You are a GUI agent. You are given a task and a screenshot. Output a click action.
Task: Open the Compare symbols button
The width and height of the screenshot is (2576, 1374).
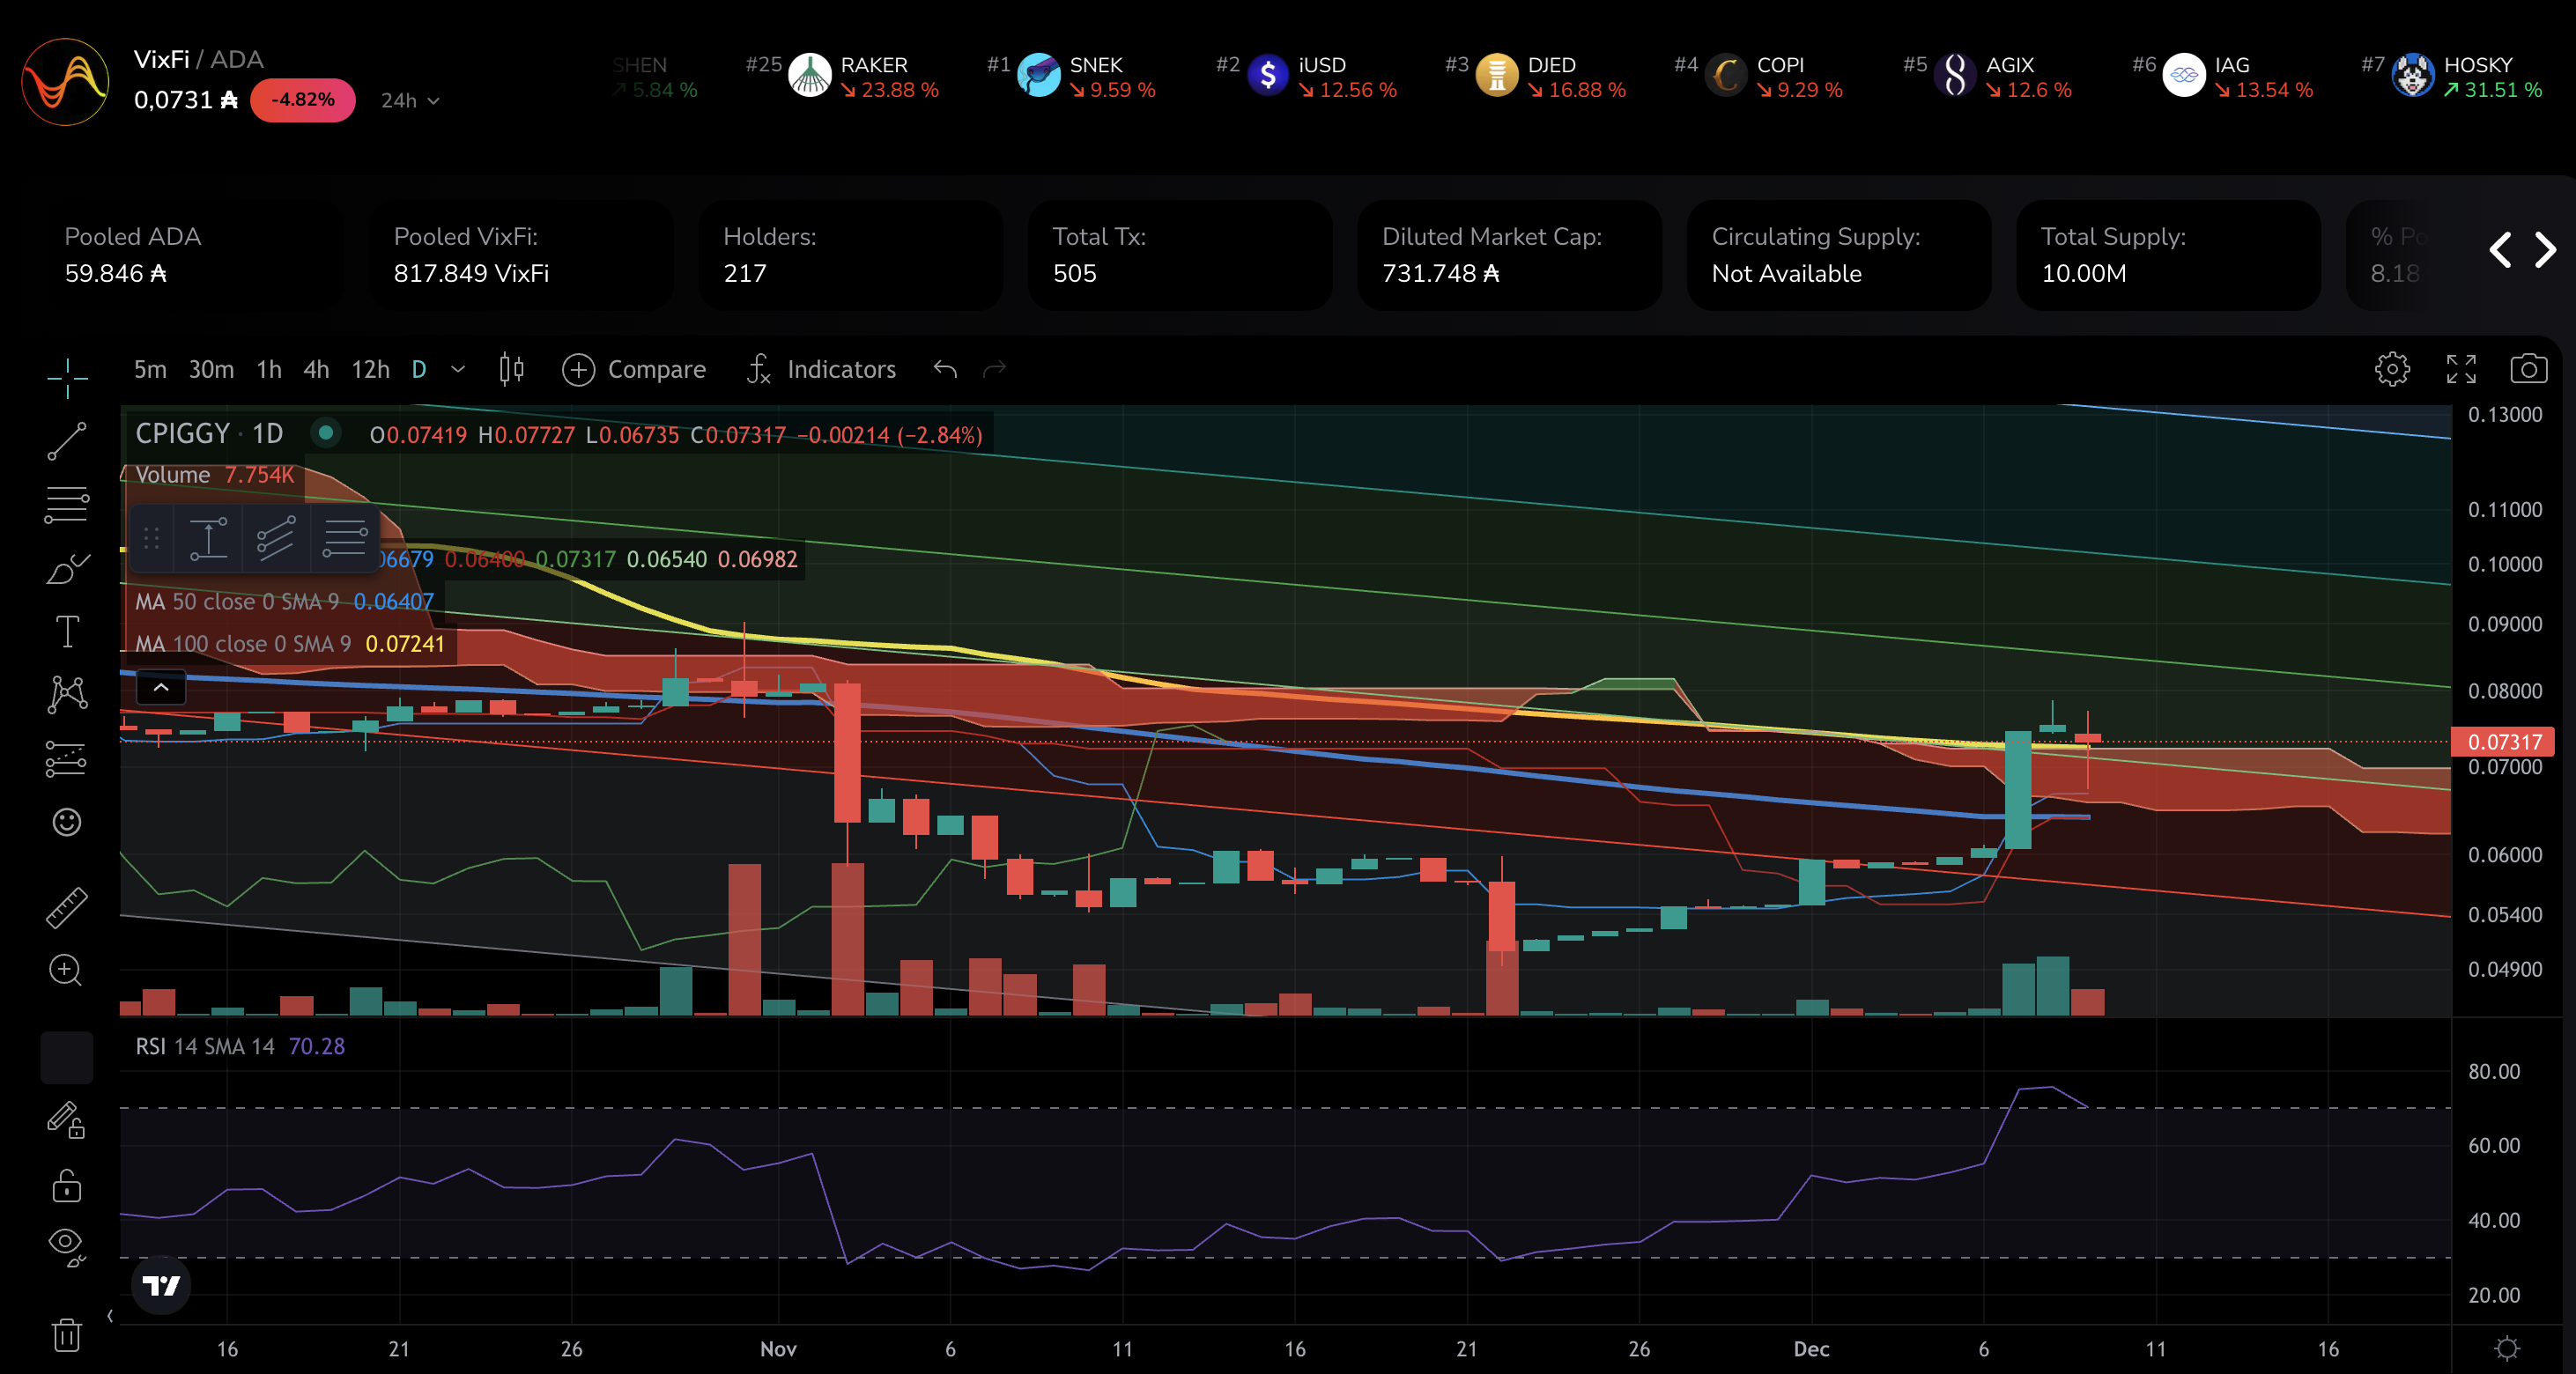(634, 370)
